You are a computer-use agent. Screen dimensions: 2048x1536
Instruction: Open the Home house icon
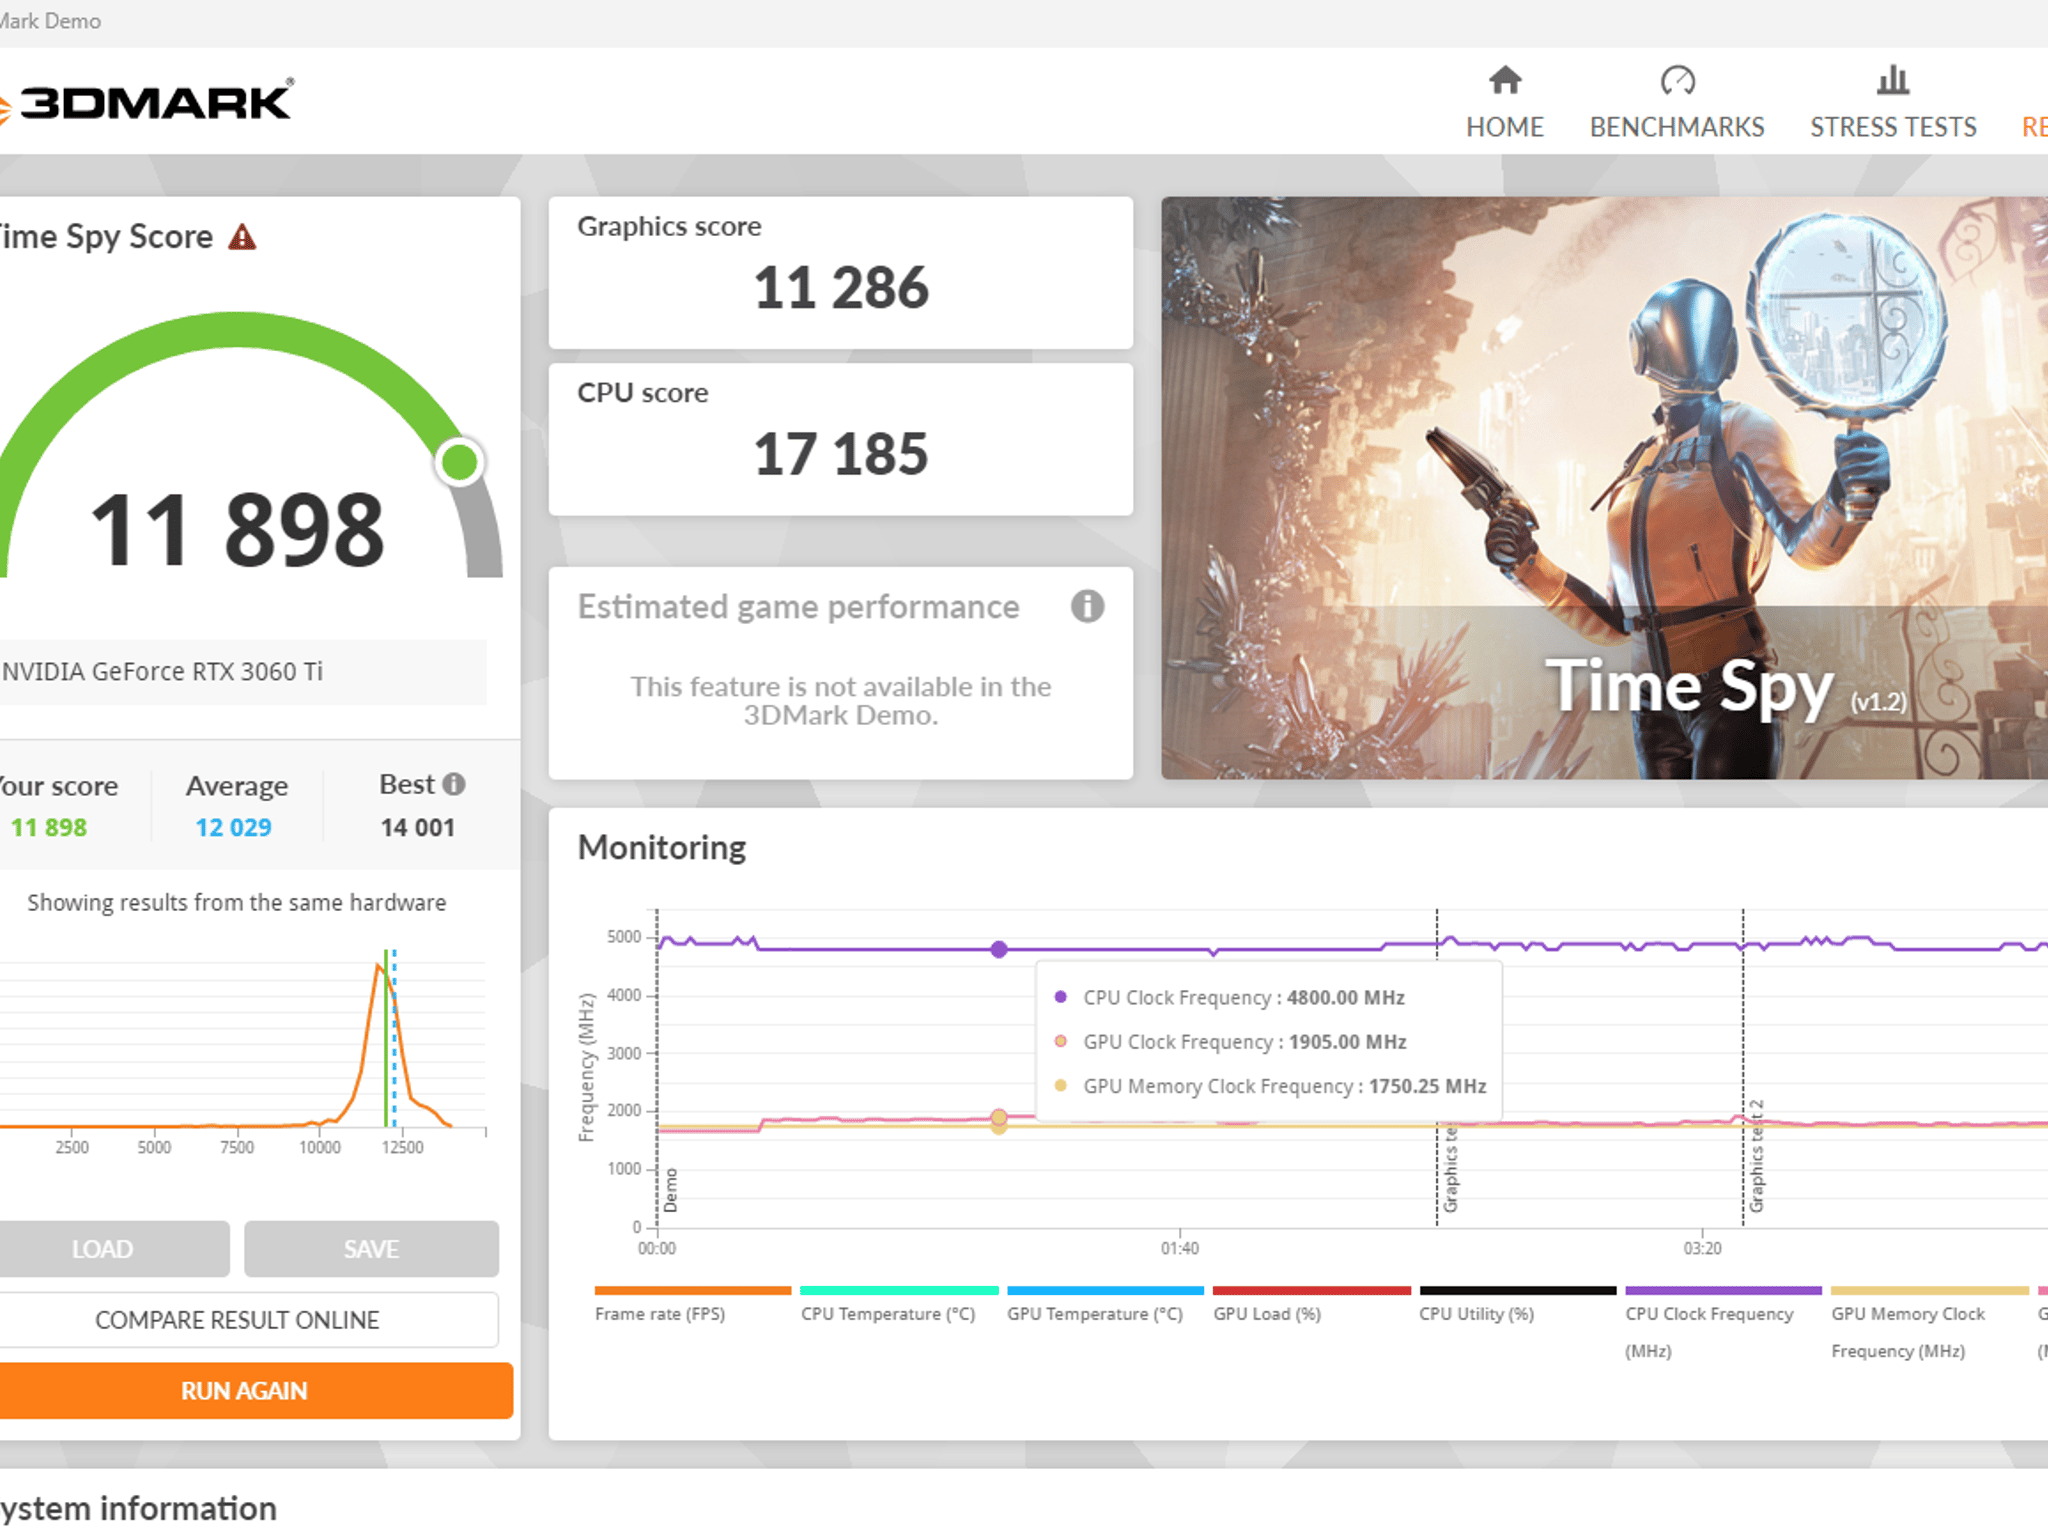(1505, 80)
